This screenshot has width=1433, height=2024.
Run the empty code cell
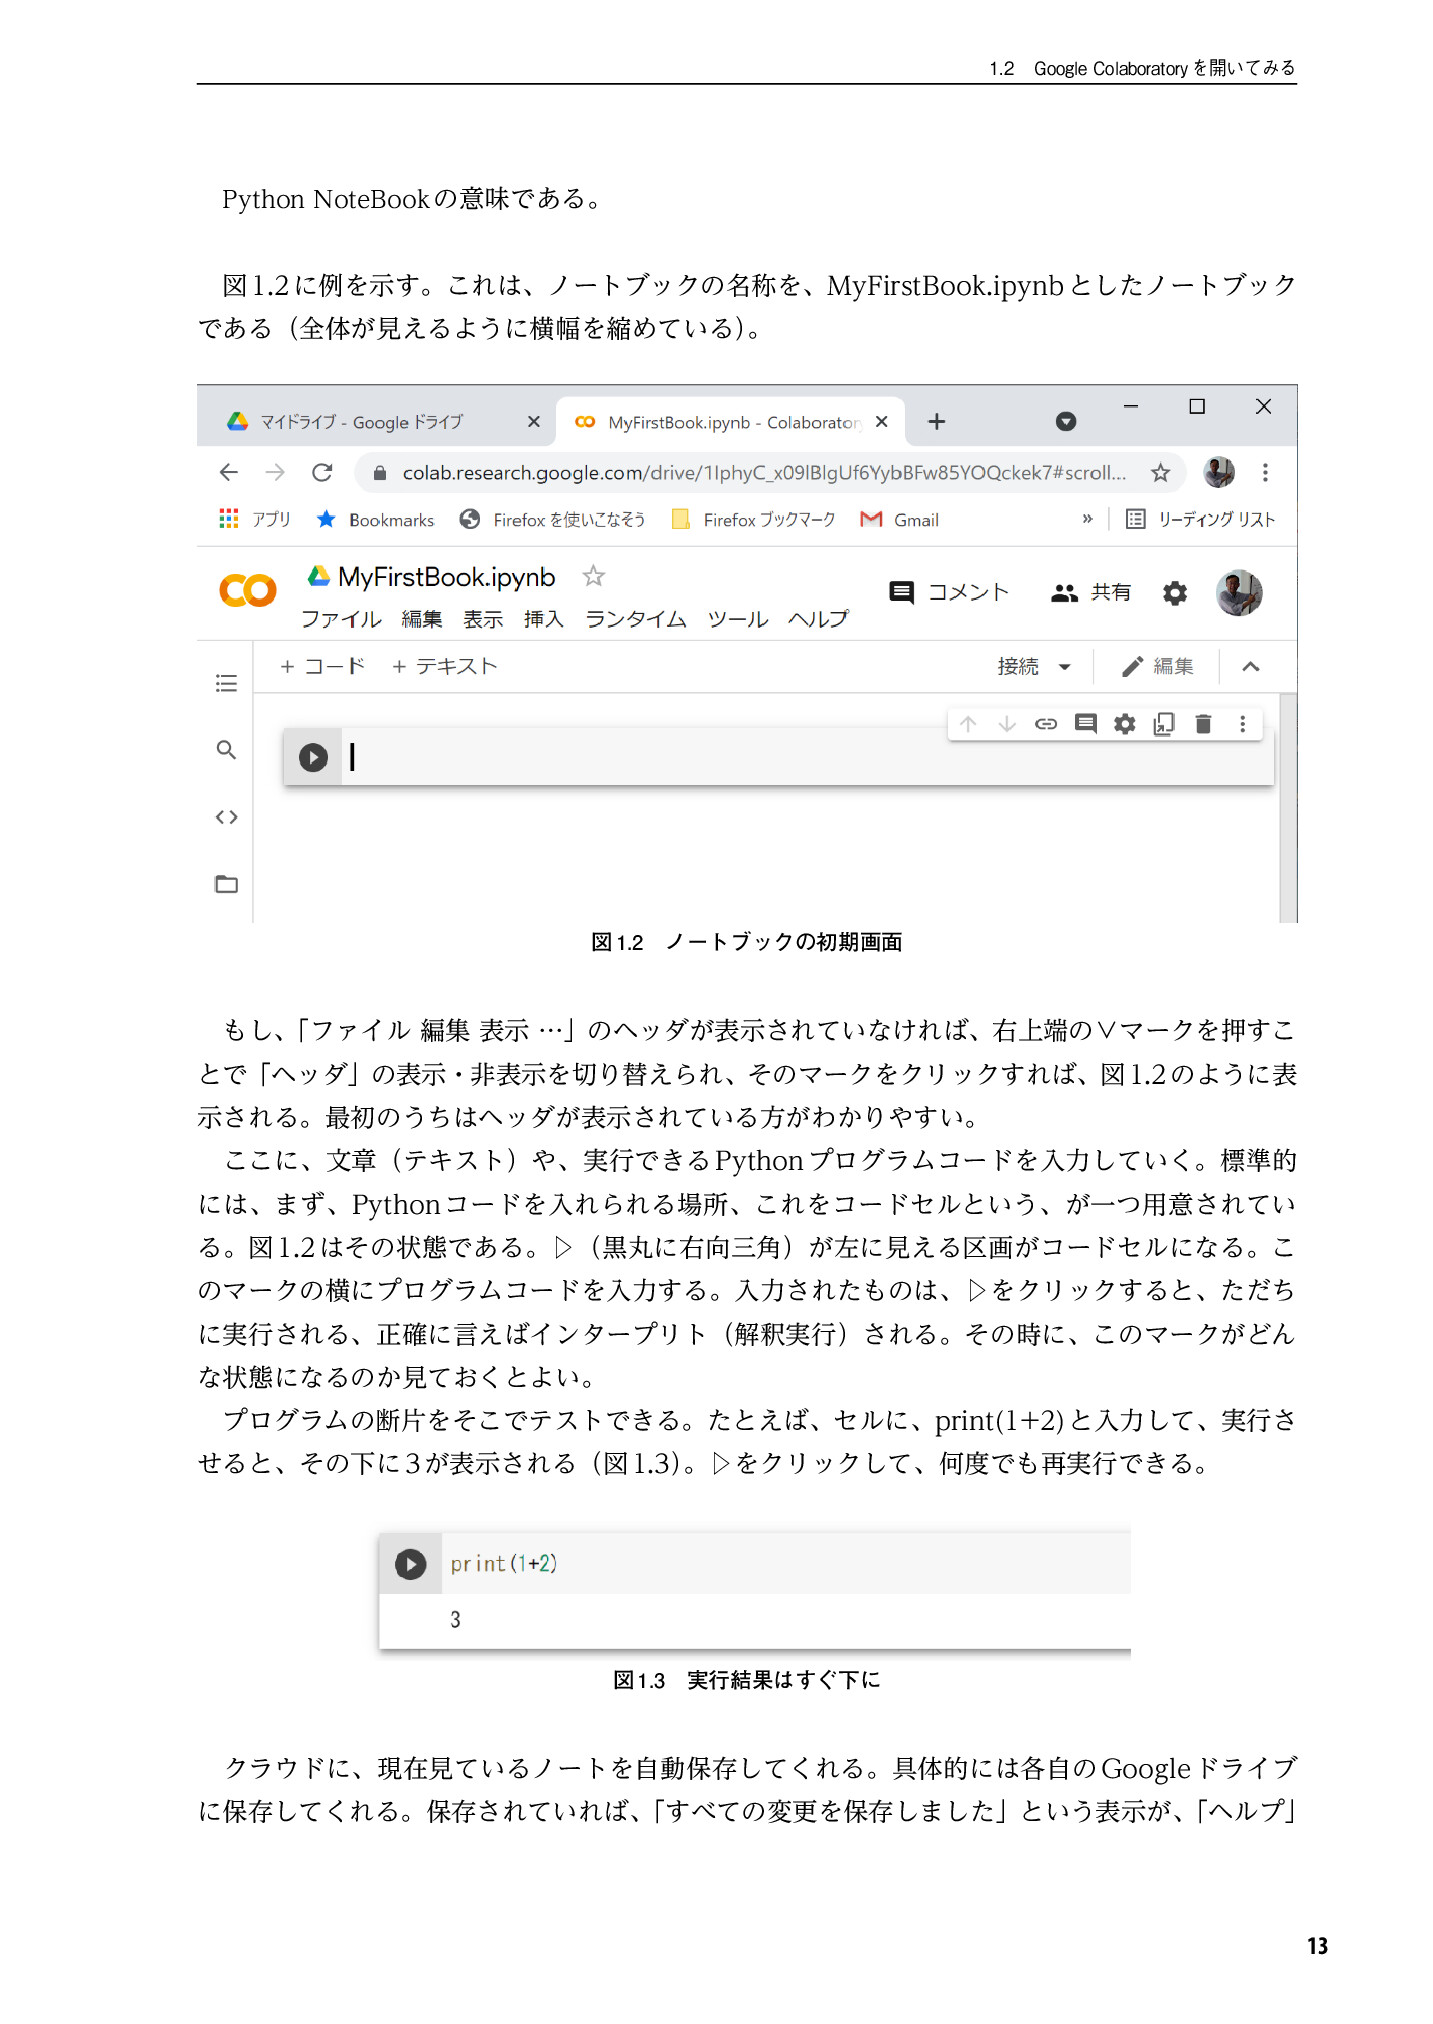(313, 757)
